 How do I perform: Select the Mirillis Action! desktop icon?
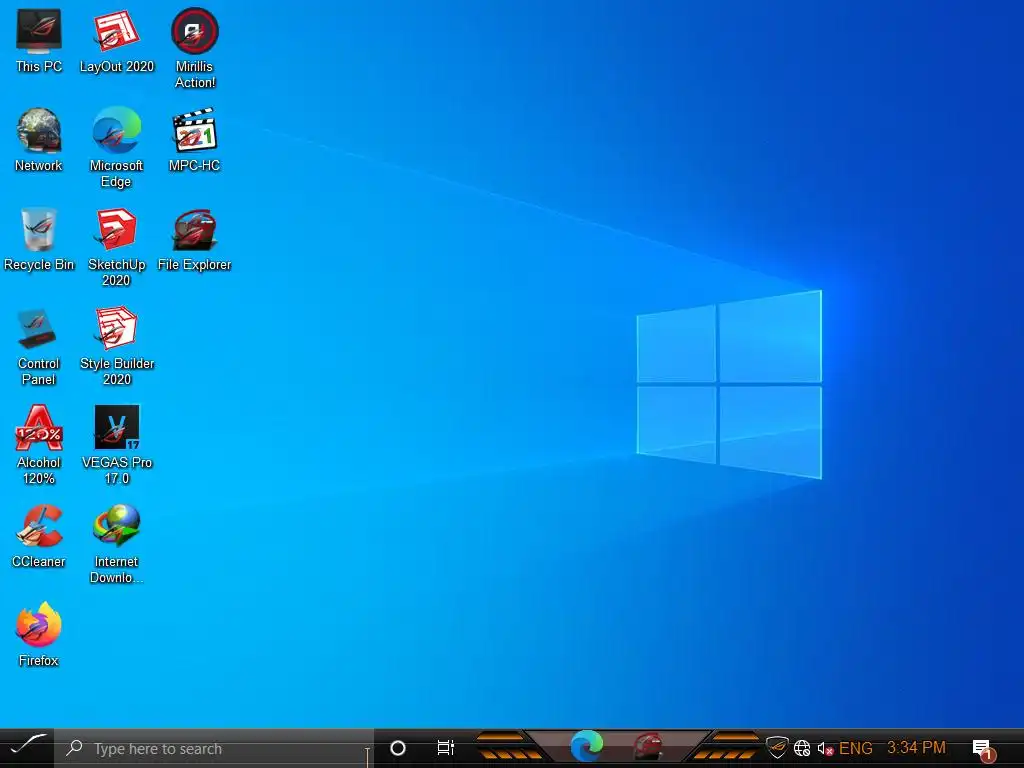(x=195, y=49)
